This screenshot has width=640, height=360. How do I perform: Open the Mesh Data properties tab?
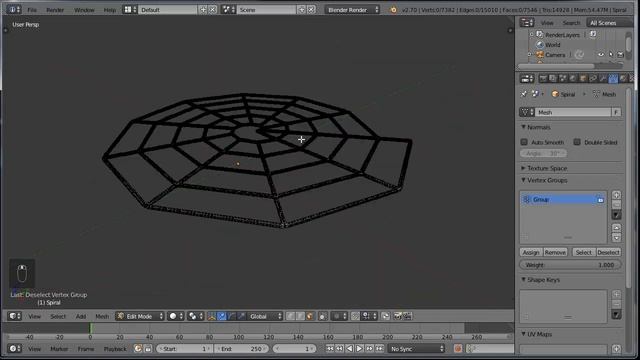click(613, 78)
